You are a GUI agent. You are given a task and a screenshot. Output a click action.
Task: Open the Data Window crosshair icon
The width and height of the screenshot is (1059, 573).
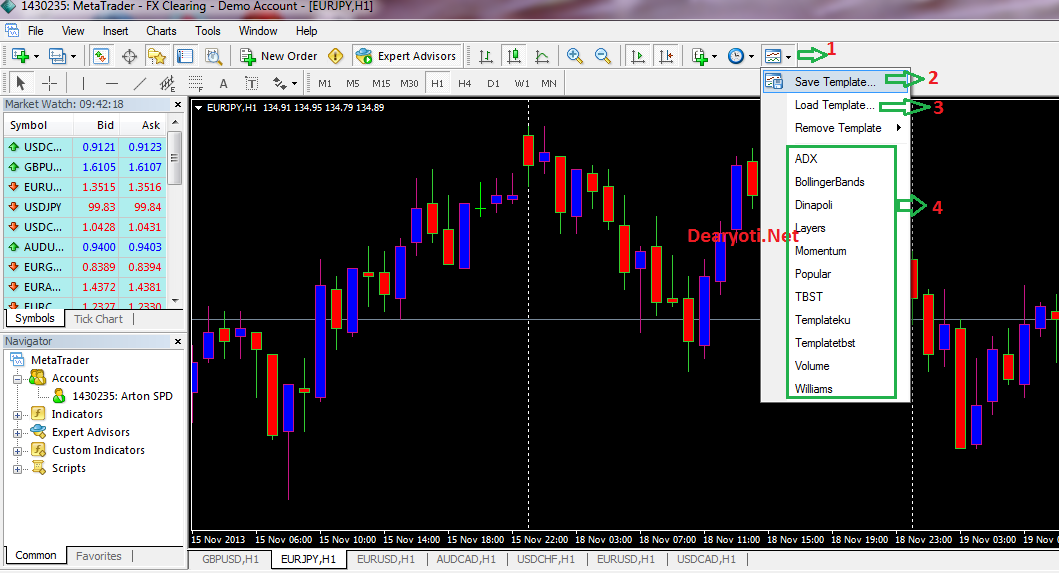(129, 56)
